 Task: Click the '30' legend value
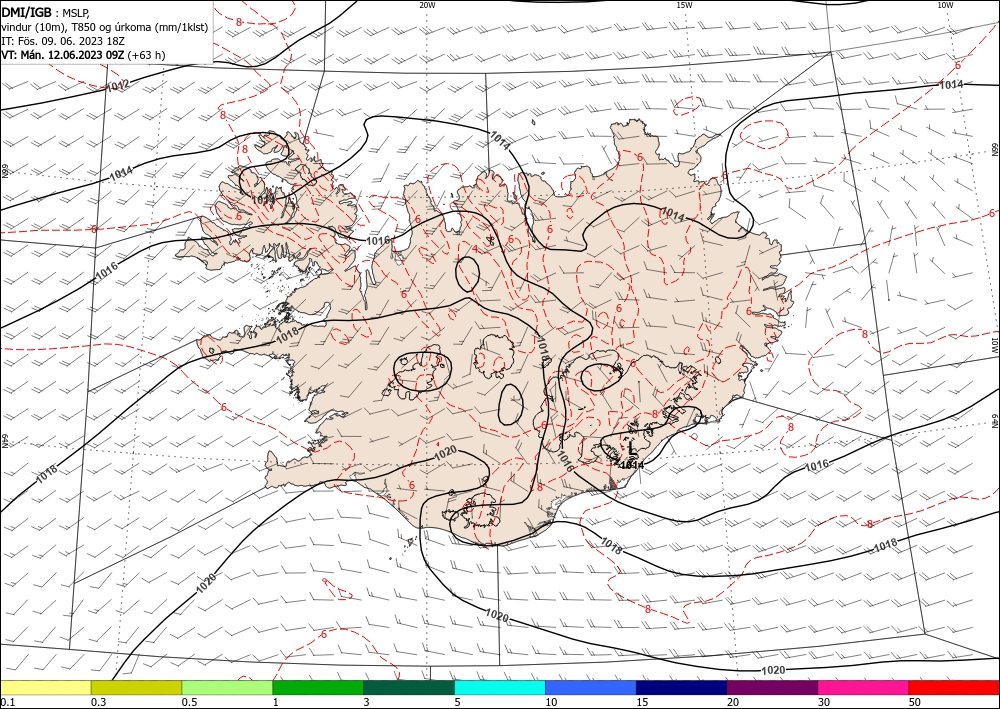[x=824, y=702]
